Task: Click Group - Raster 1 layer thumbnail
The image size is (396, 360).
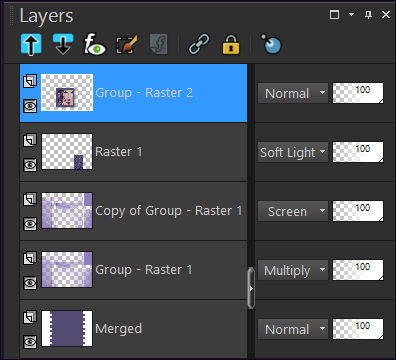Action: coord(67,270)
